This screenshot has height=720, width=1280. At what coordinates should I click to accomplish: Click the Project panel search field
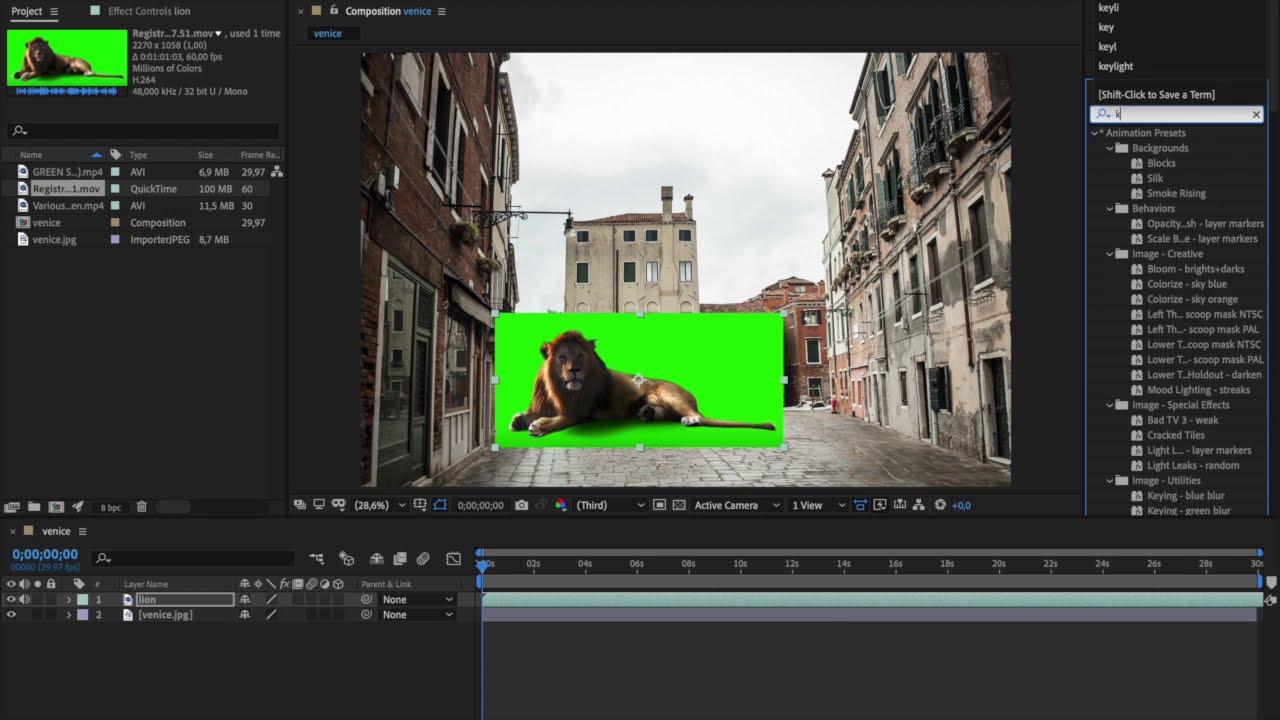point(144,131)
